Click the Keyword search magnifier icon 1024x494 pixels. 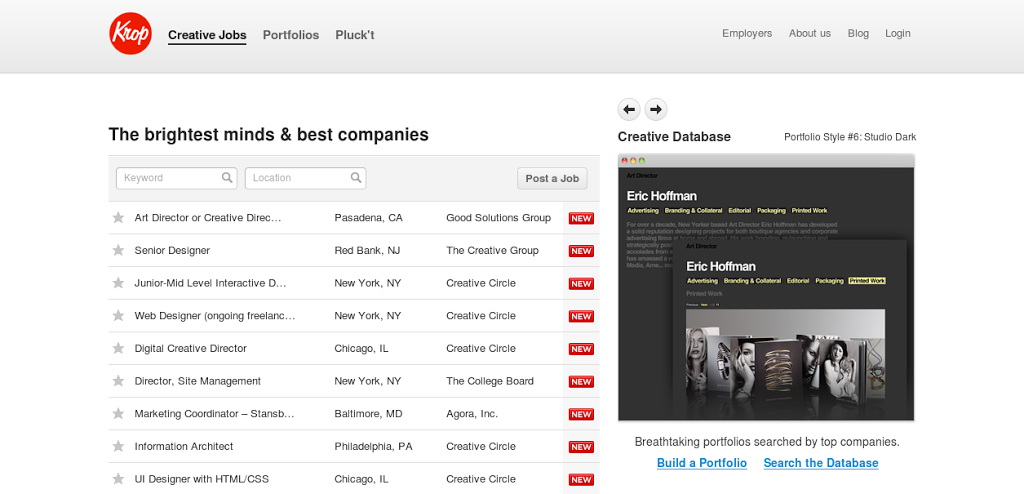227,177
